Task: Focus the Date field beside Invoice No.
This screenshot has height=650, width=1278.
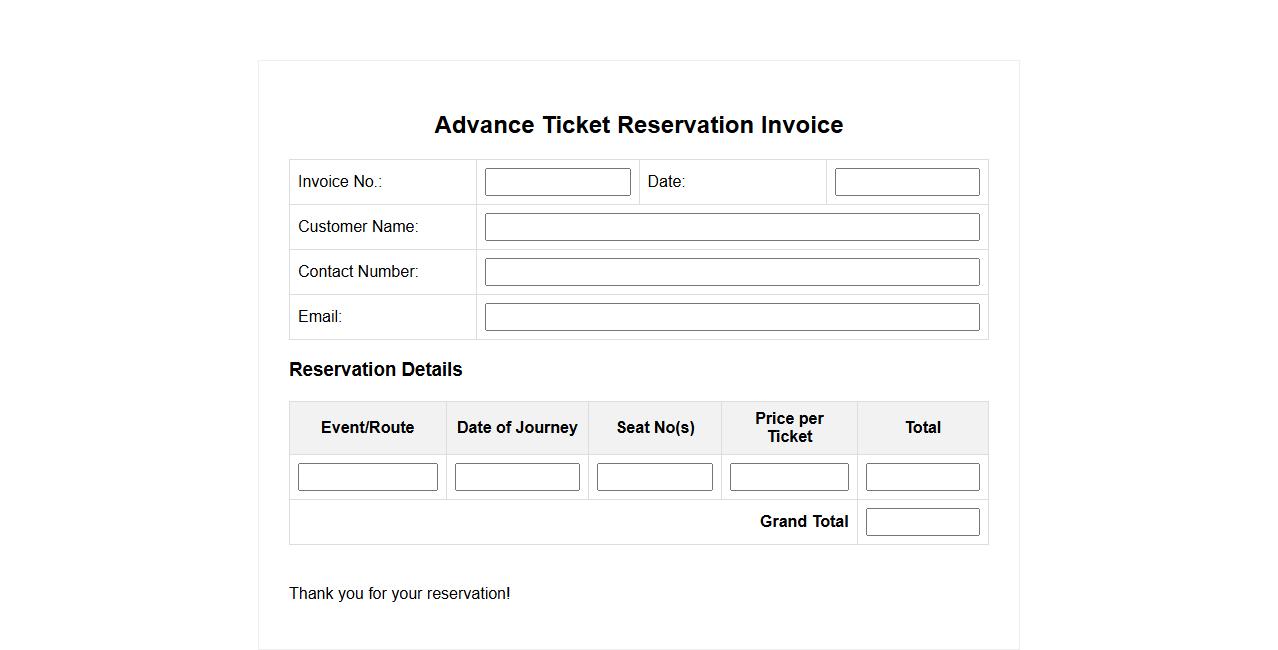Action: pyautogui.click(x=906, y=182)
